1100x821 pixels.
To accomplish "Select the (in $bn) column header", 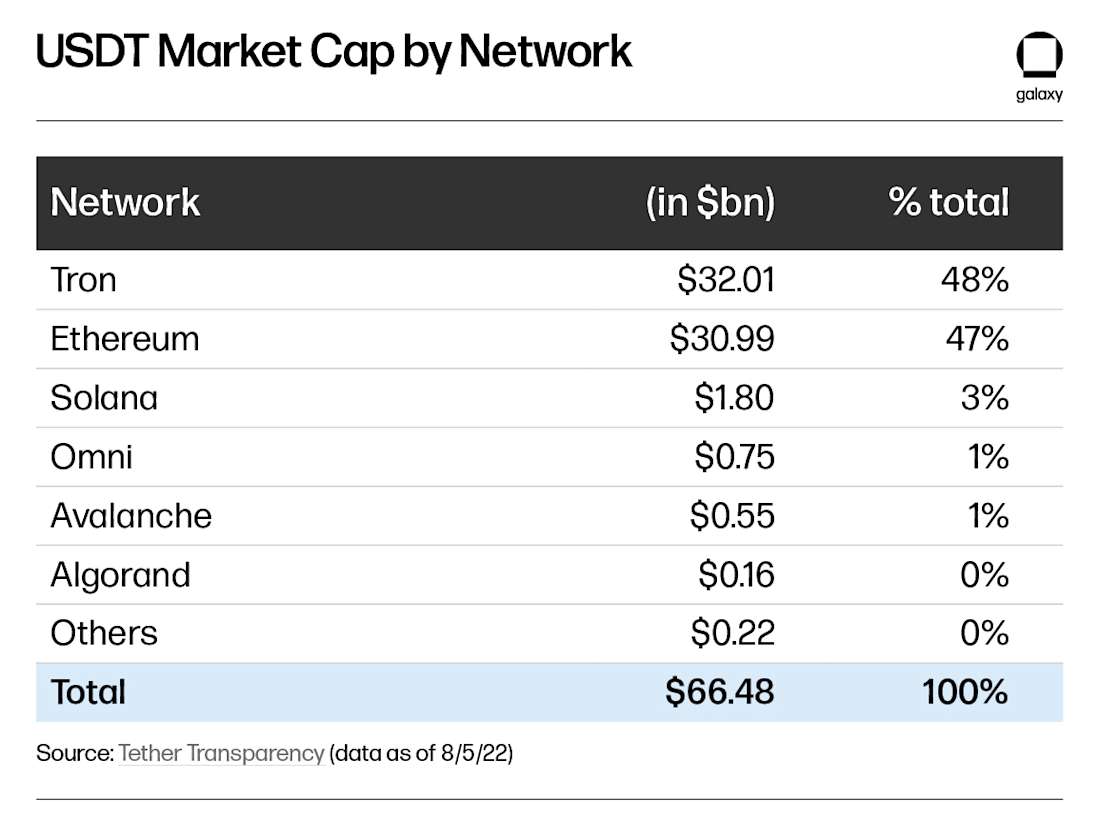I will point(710,203).
